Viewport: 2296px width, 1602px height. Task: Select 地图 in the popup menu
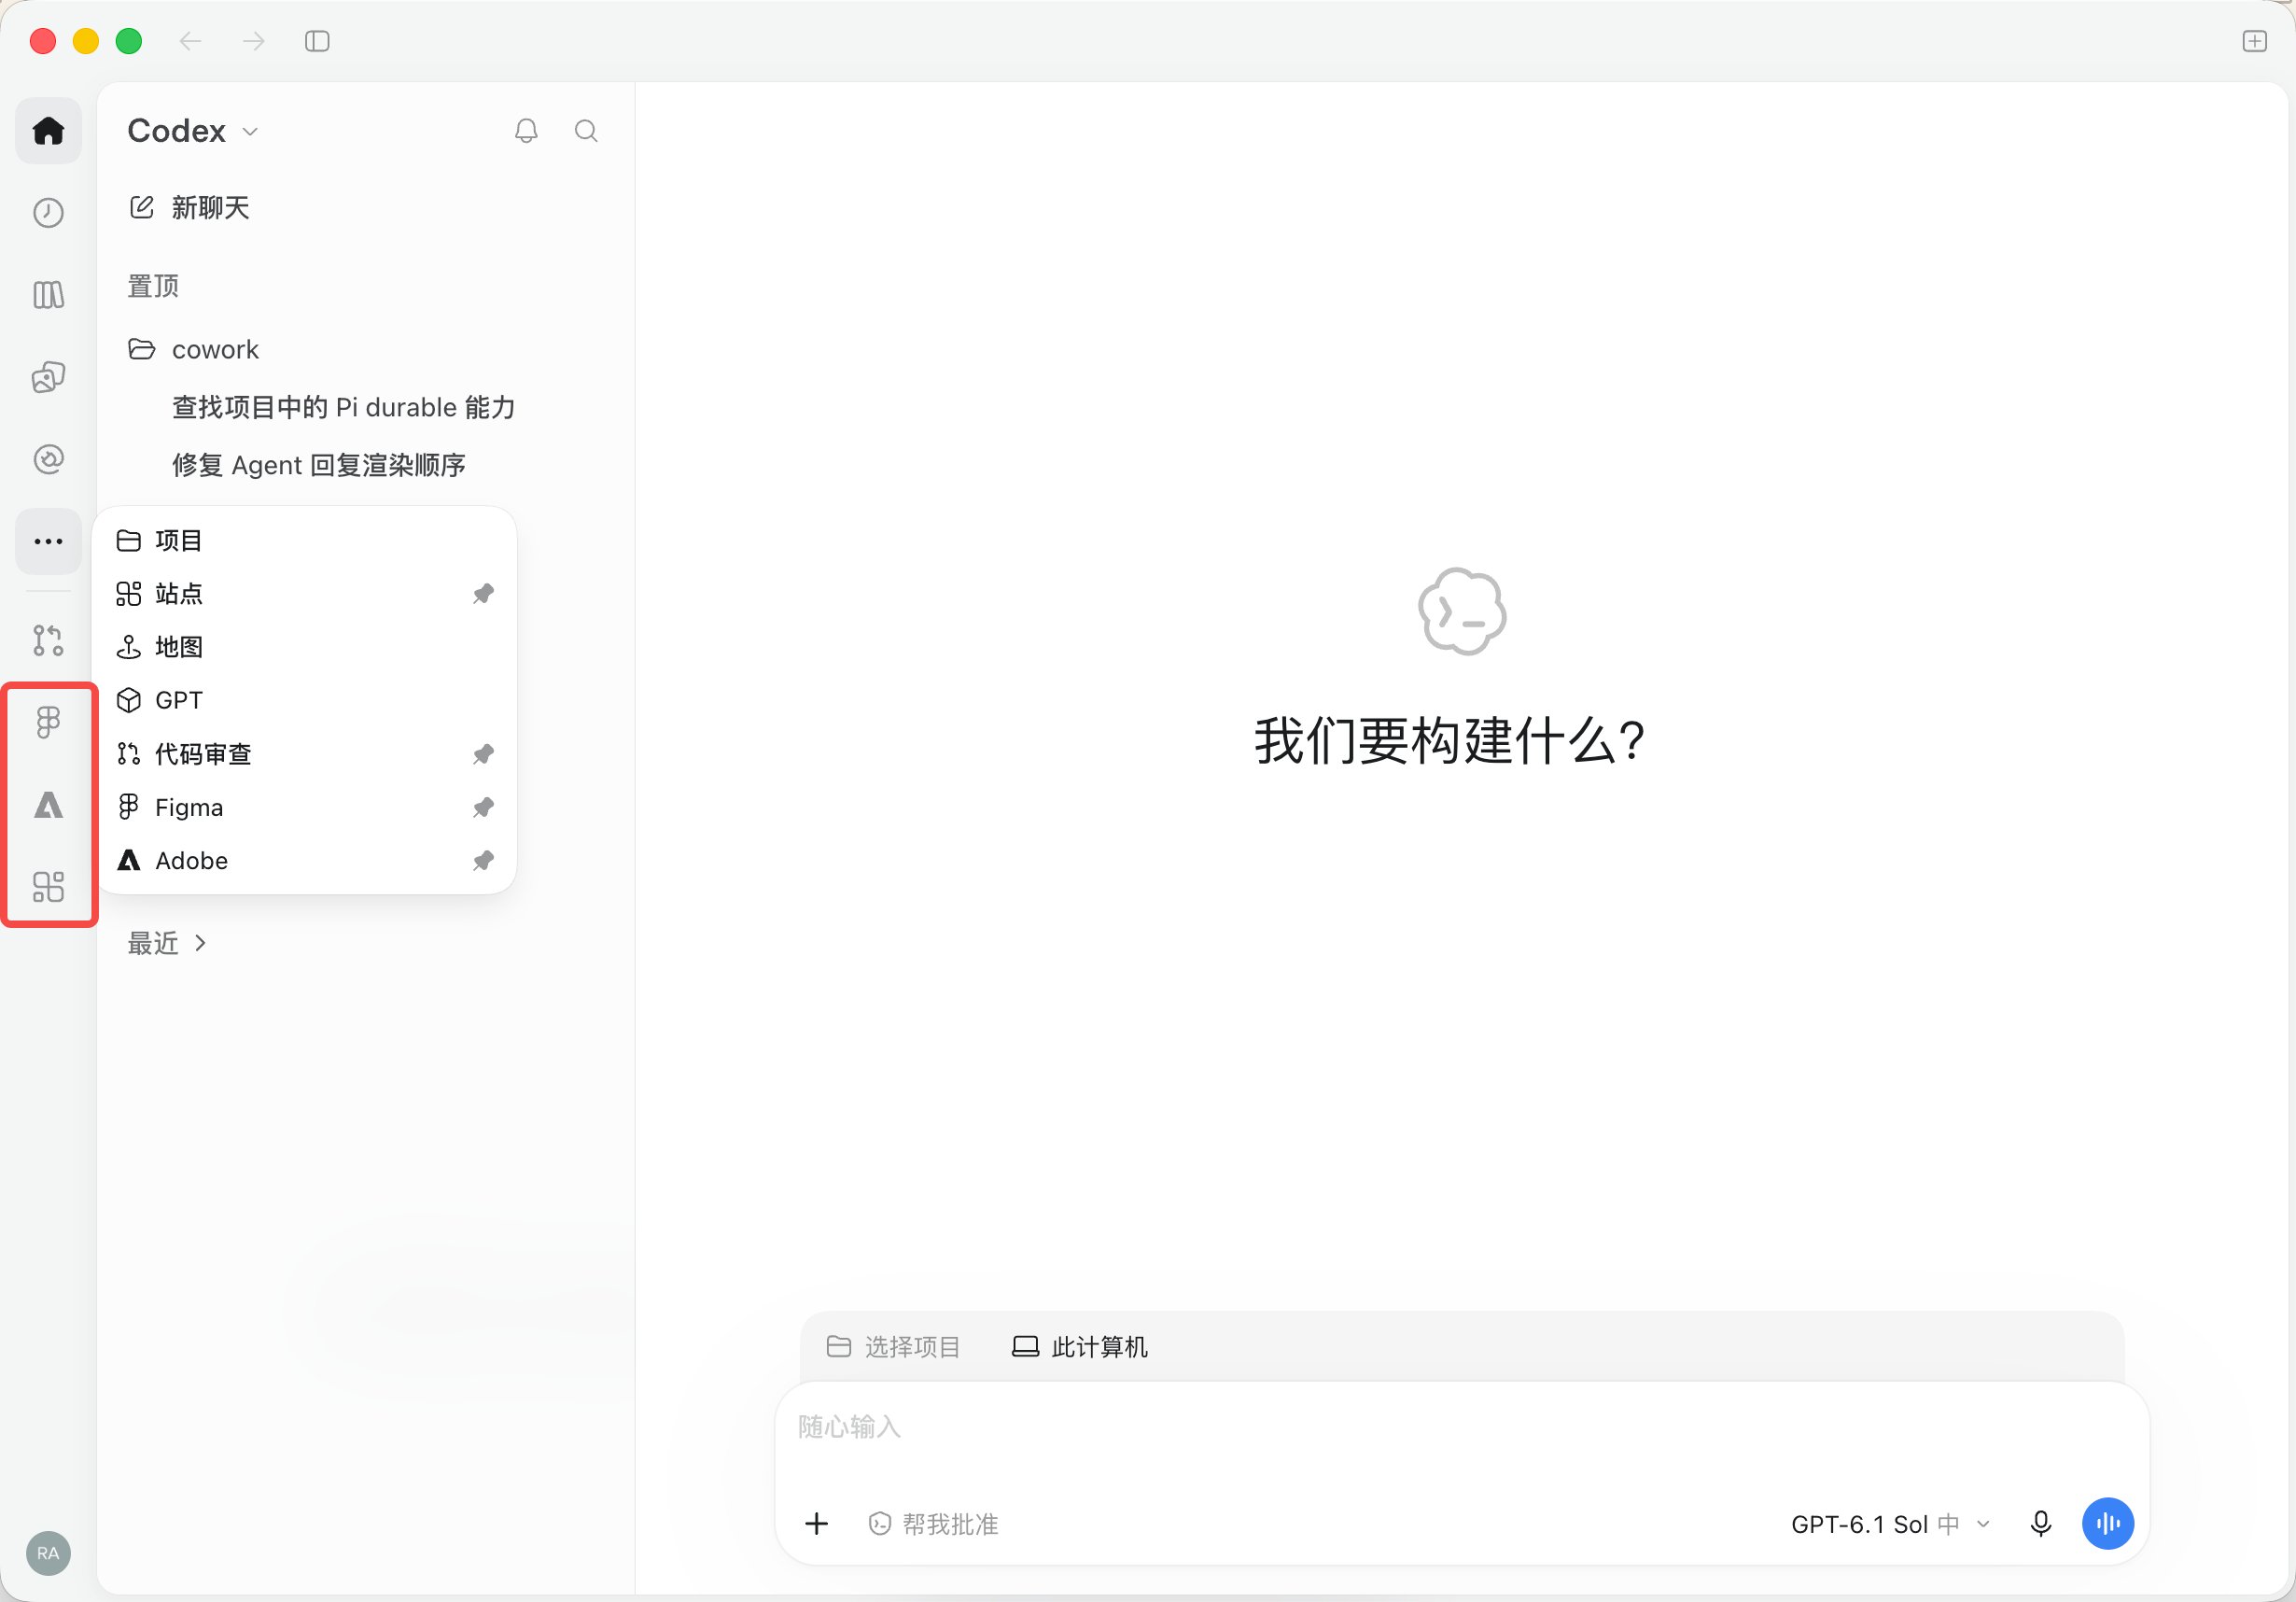point(304,647)
